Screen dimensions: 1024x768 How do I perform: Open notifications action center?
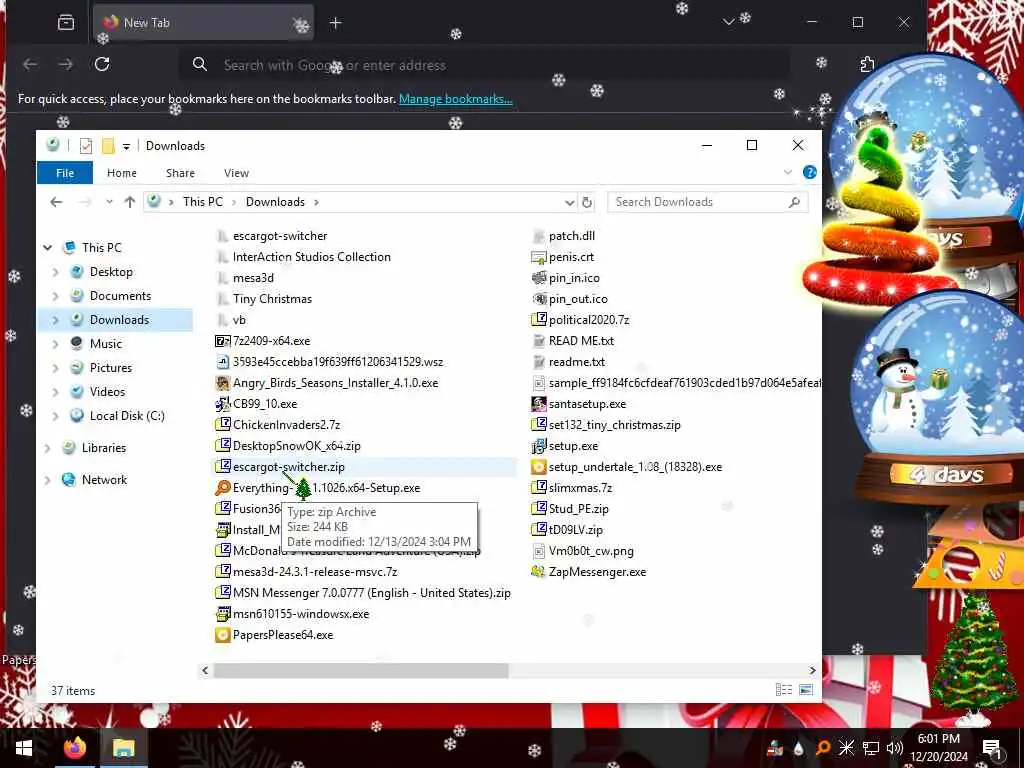click(x=991, y=748)
